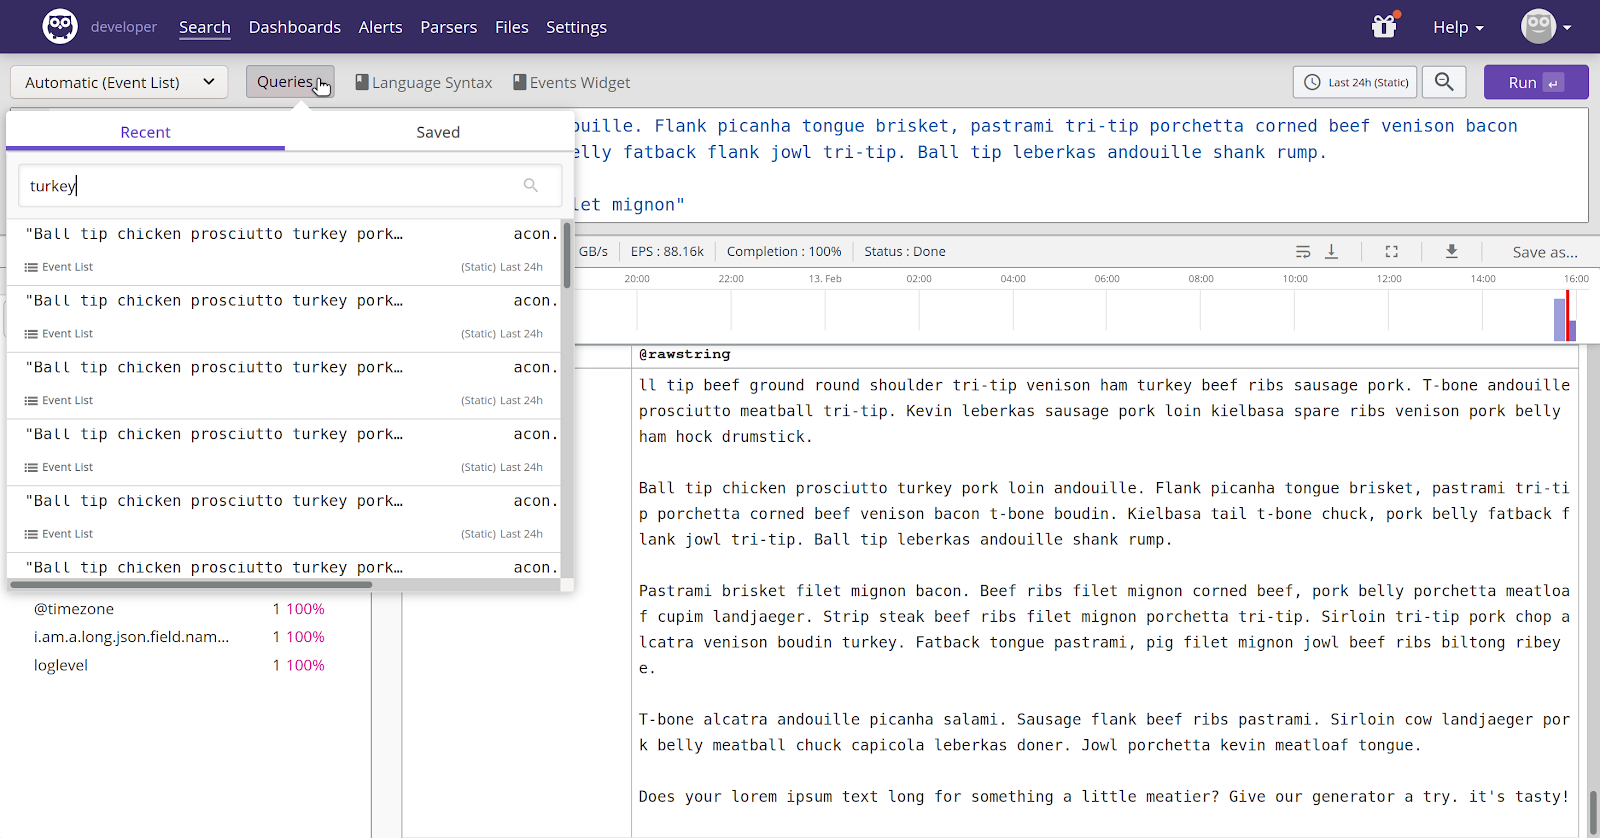The width and height of the screenshot is (1600, 838).
Task: Click the clock icon in time selector
Action: click(1312, 82)
